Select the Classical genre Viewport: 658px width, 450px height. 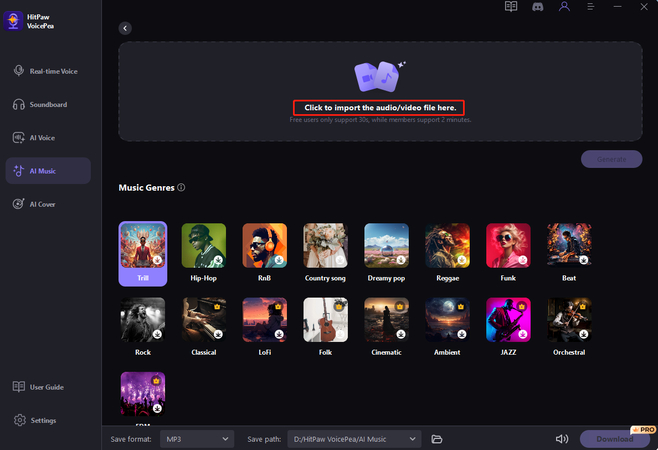pos(204,327)
